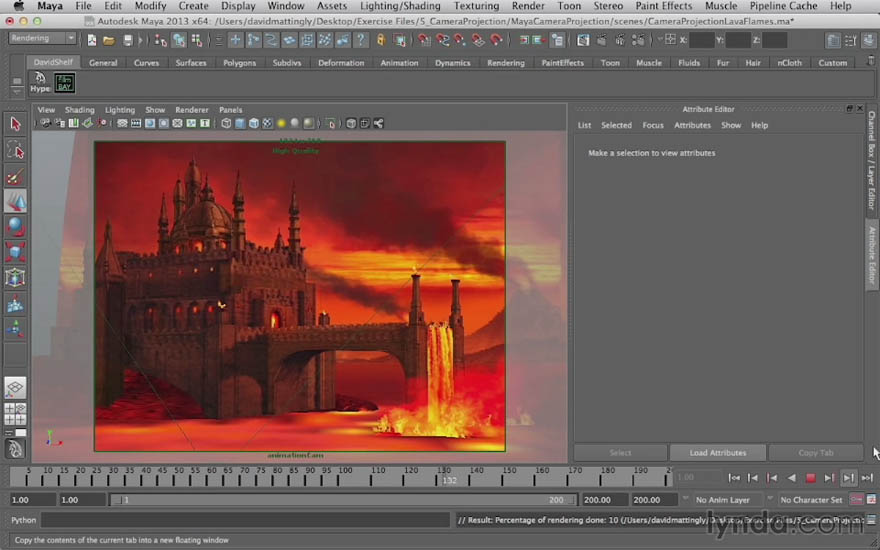Switch to the Polygons shelf tab
Viewport: 880px width, 550px height.
(x=240, y=63)
